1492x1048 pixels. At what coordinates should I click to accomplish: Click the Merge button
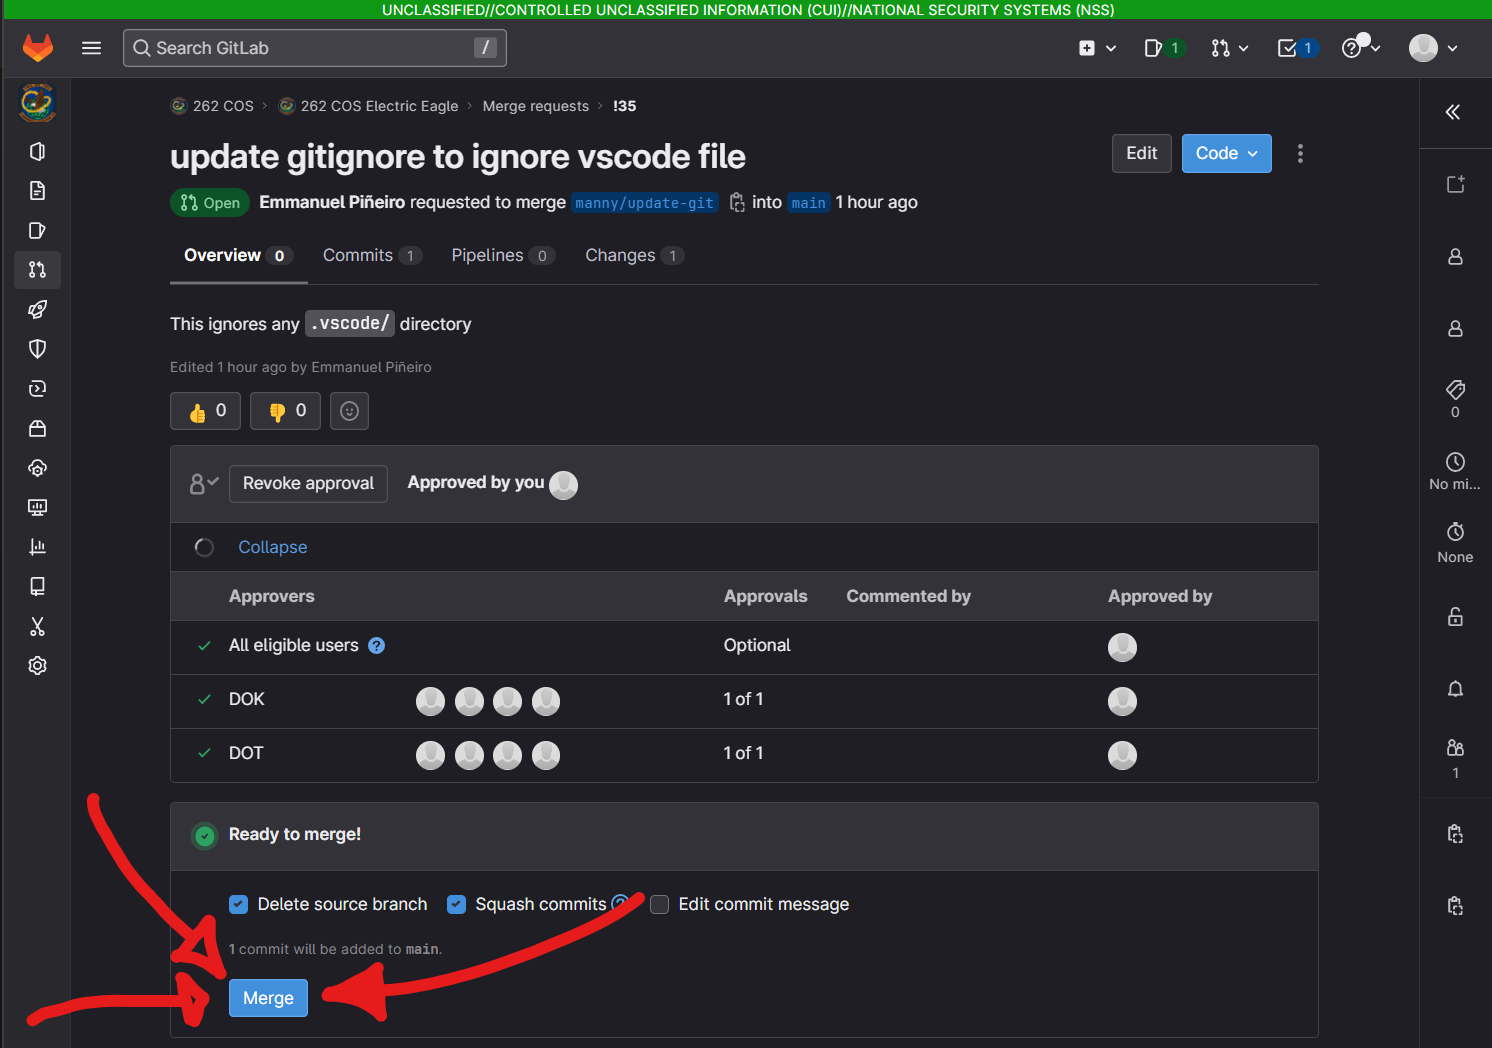[x=268, y=998]
